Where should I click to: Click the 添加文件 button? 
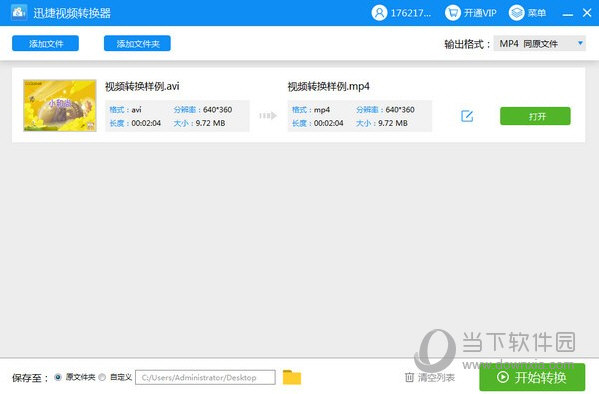[45, 44]
